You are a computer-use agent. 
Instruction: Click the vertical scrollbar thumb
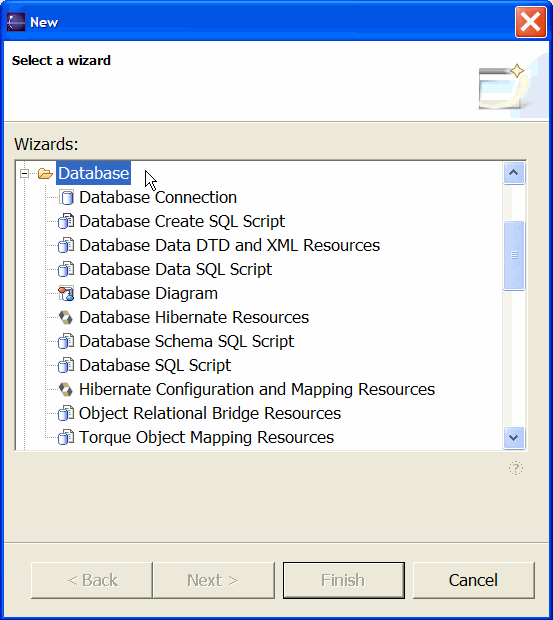pyautogui.click(x=514, y=256)
